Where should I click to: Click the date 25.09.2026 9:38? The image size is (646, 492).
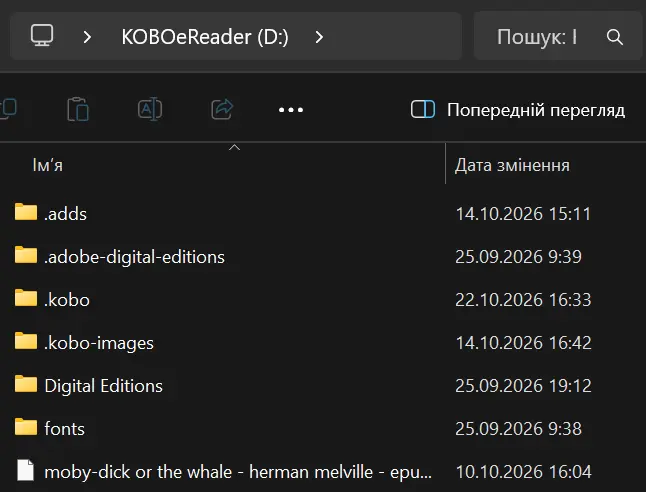pyautogui.click(x=518, y=429)
